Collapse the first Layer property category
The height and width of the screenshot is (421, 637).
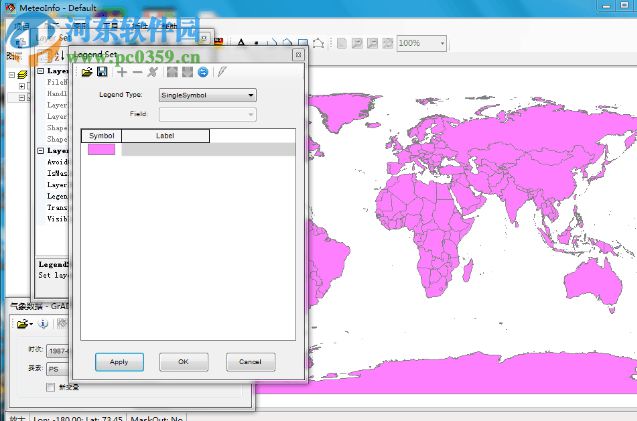point(41,71)
